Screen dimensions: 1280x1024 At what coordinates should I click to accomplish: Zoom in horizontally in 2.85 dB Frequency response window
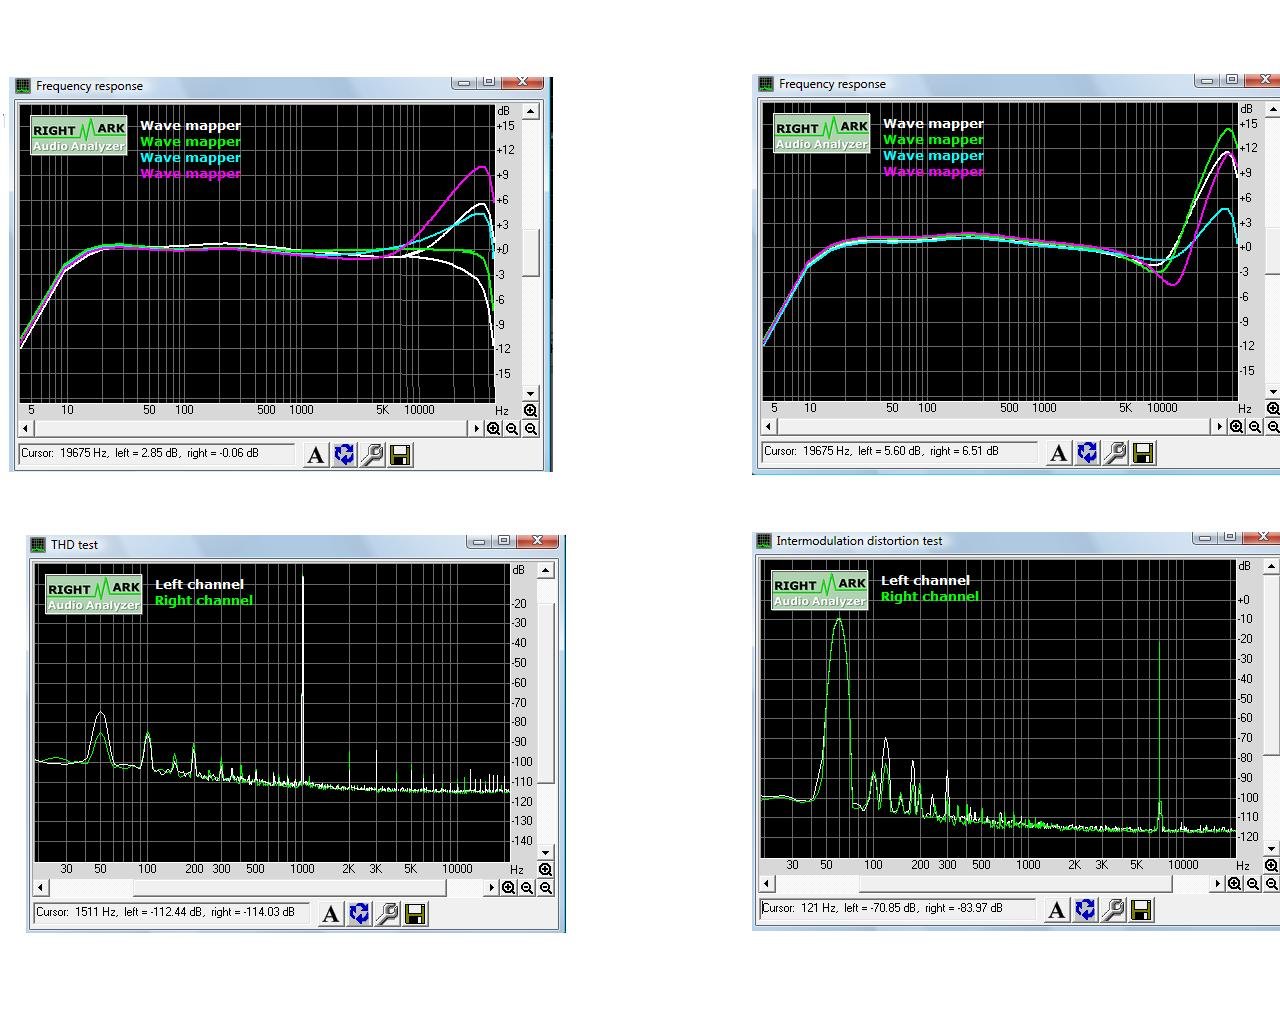pyautogui.click(x=493, y=429)
